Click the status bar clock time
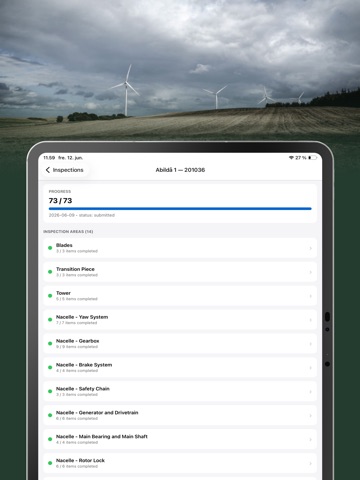 49,158
